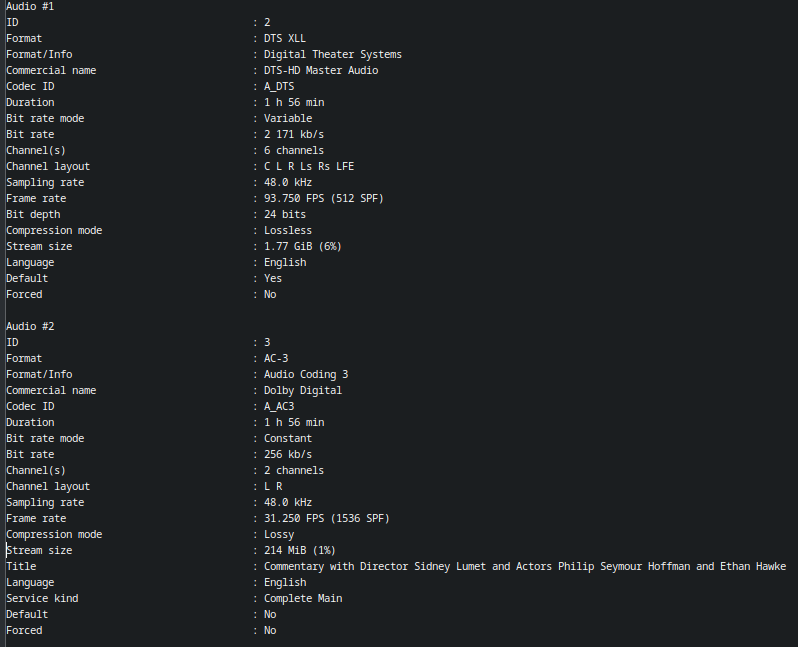The height and width of the screenshot is (647, 798).
Task: Select the "C L R Ls Rs LFE" channel layout
Action: click(309, 166)
